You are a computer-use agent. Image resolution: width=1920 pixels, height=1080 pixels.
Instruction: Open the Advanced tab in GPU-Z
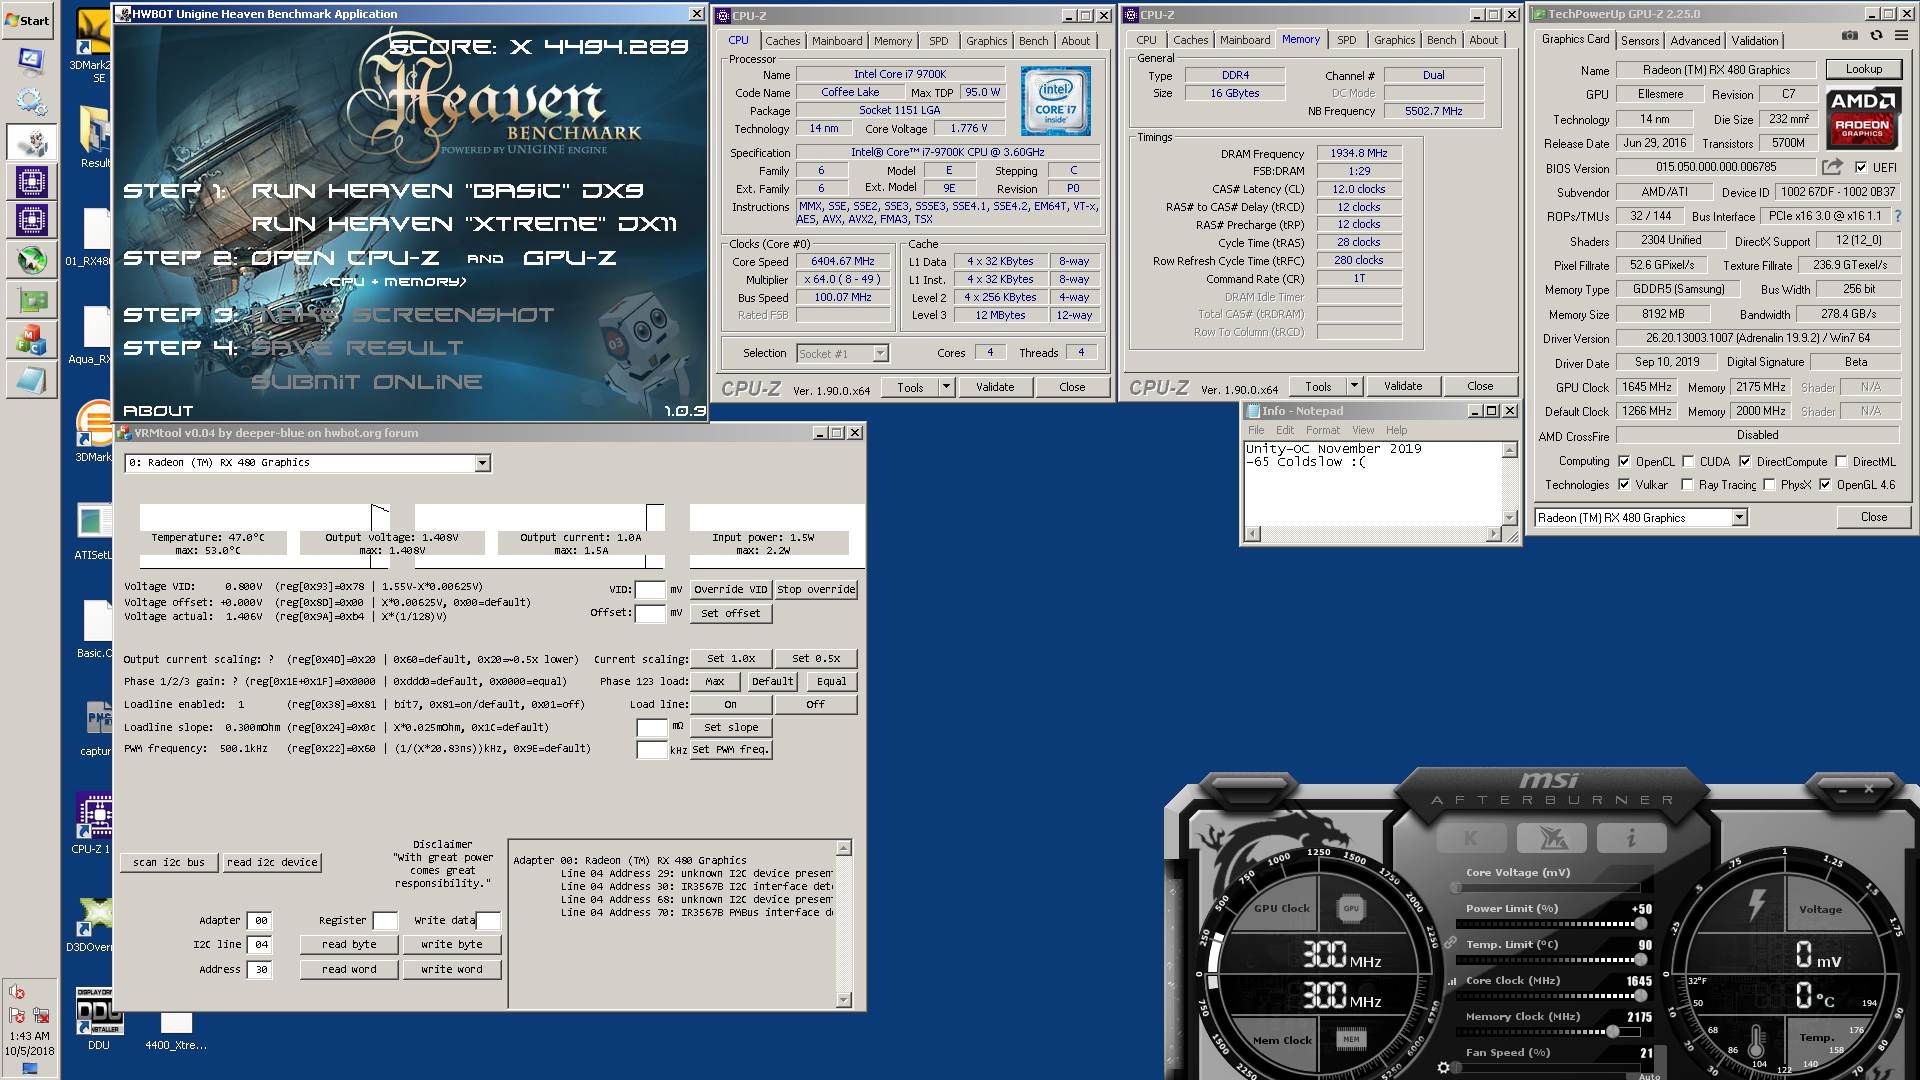point(1695,41)
